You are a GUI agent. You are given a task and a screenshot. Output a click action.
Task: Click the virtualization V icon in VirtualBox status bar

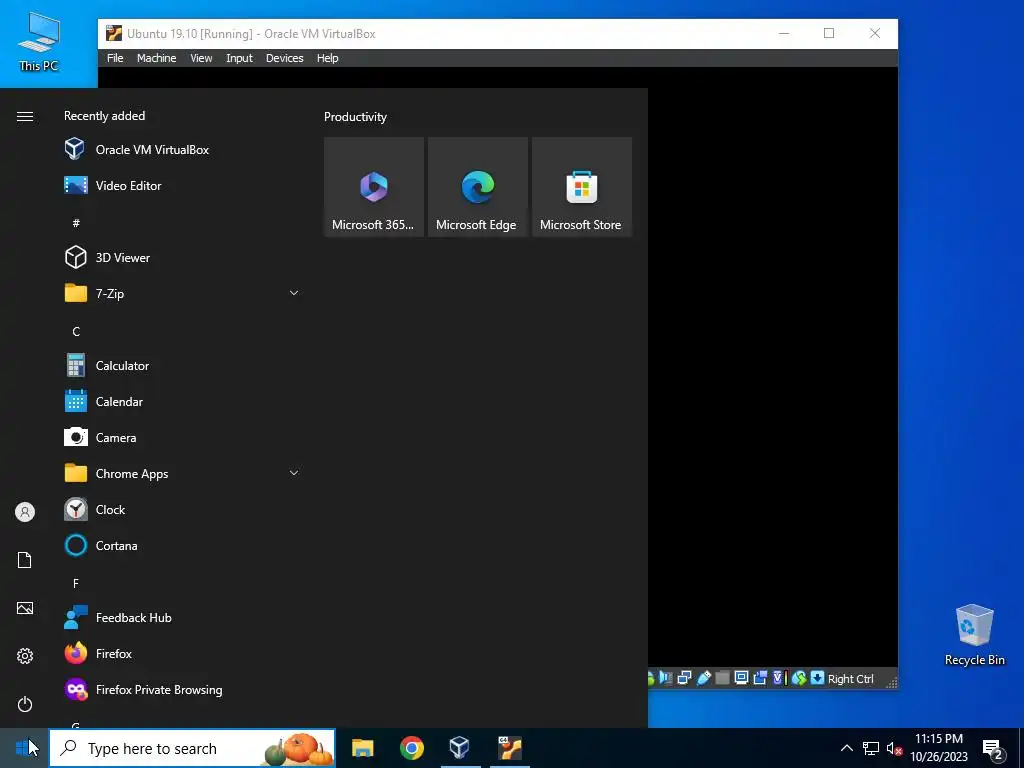778,678
